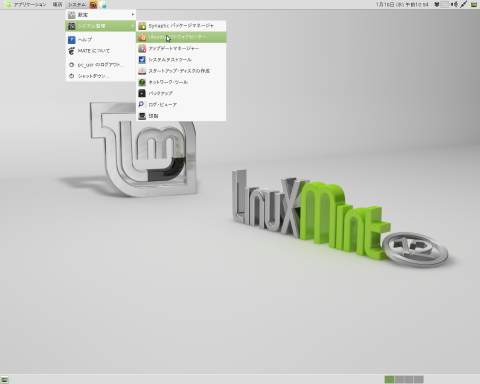Click the rightmost green tray icon on top panel
Viewport: 480px width, 384px height.
[x=474, y=5]
